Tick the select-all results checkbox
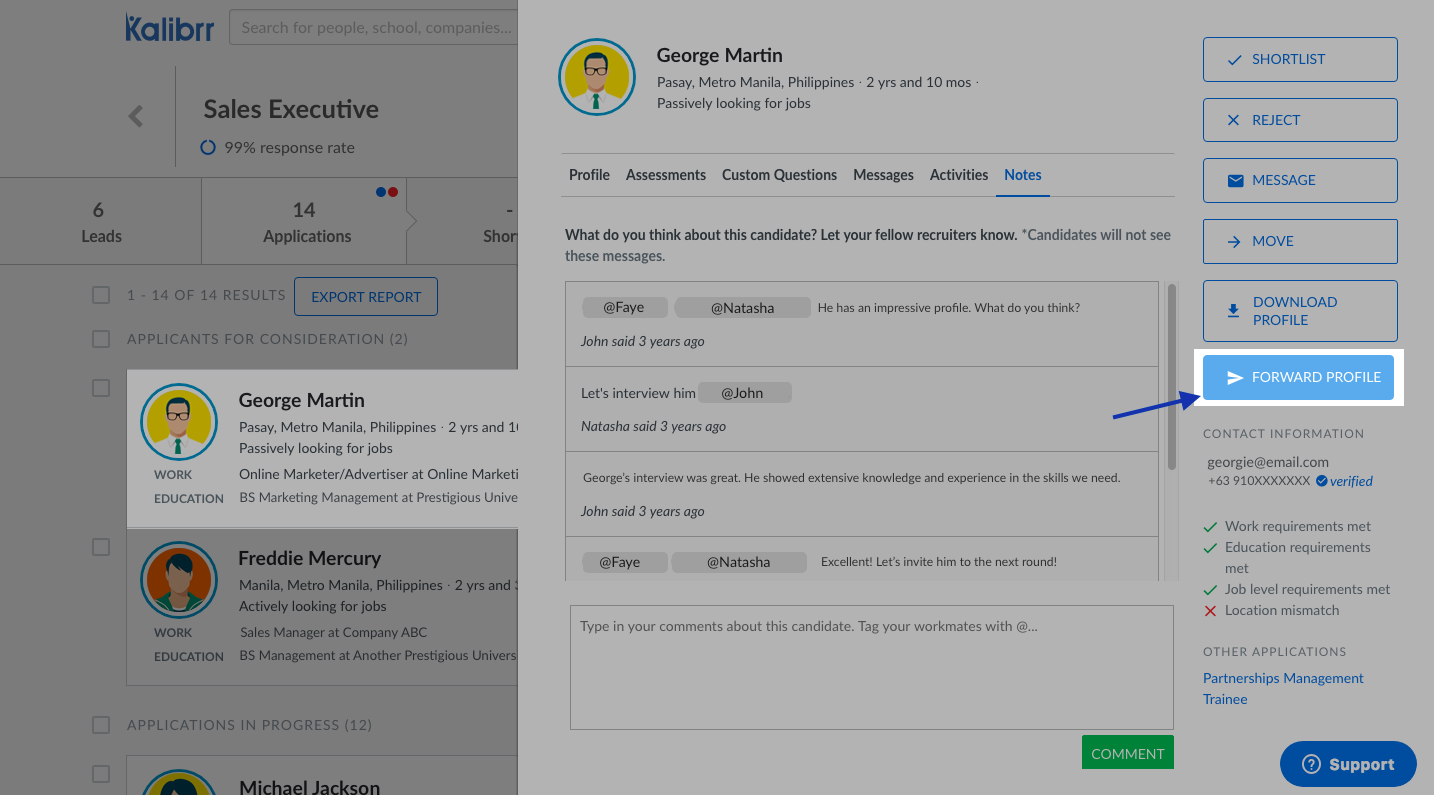 click(x=101, y=295)
